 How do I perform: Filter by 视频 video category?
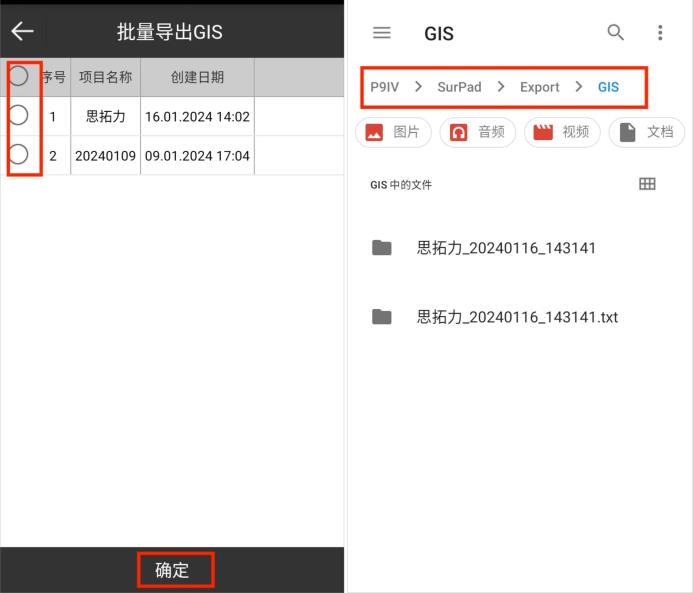561,132
